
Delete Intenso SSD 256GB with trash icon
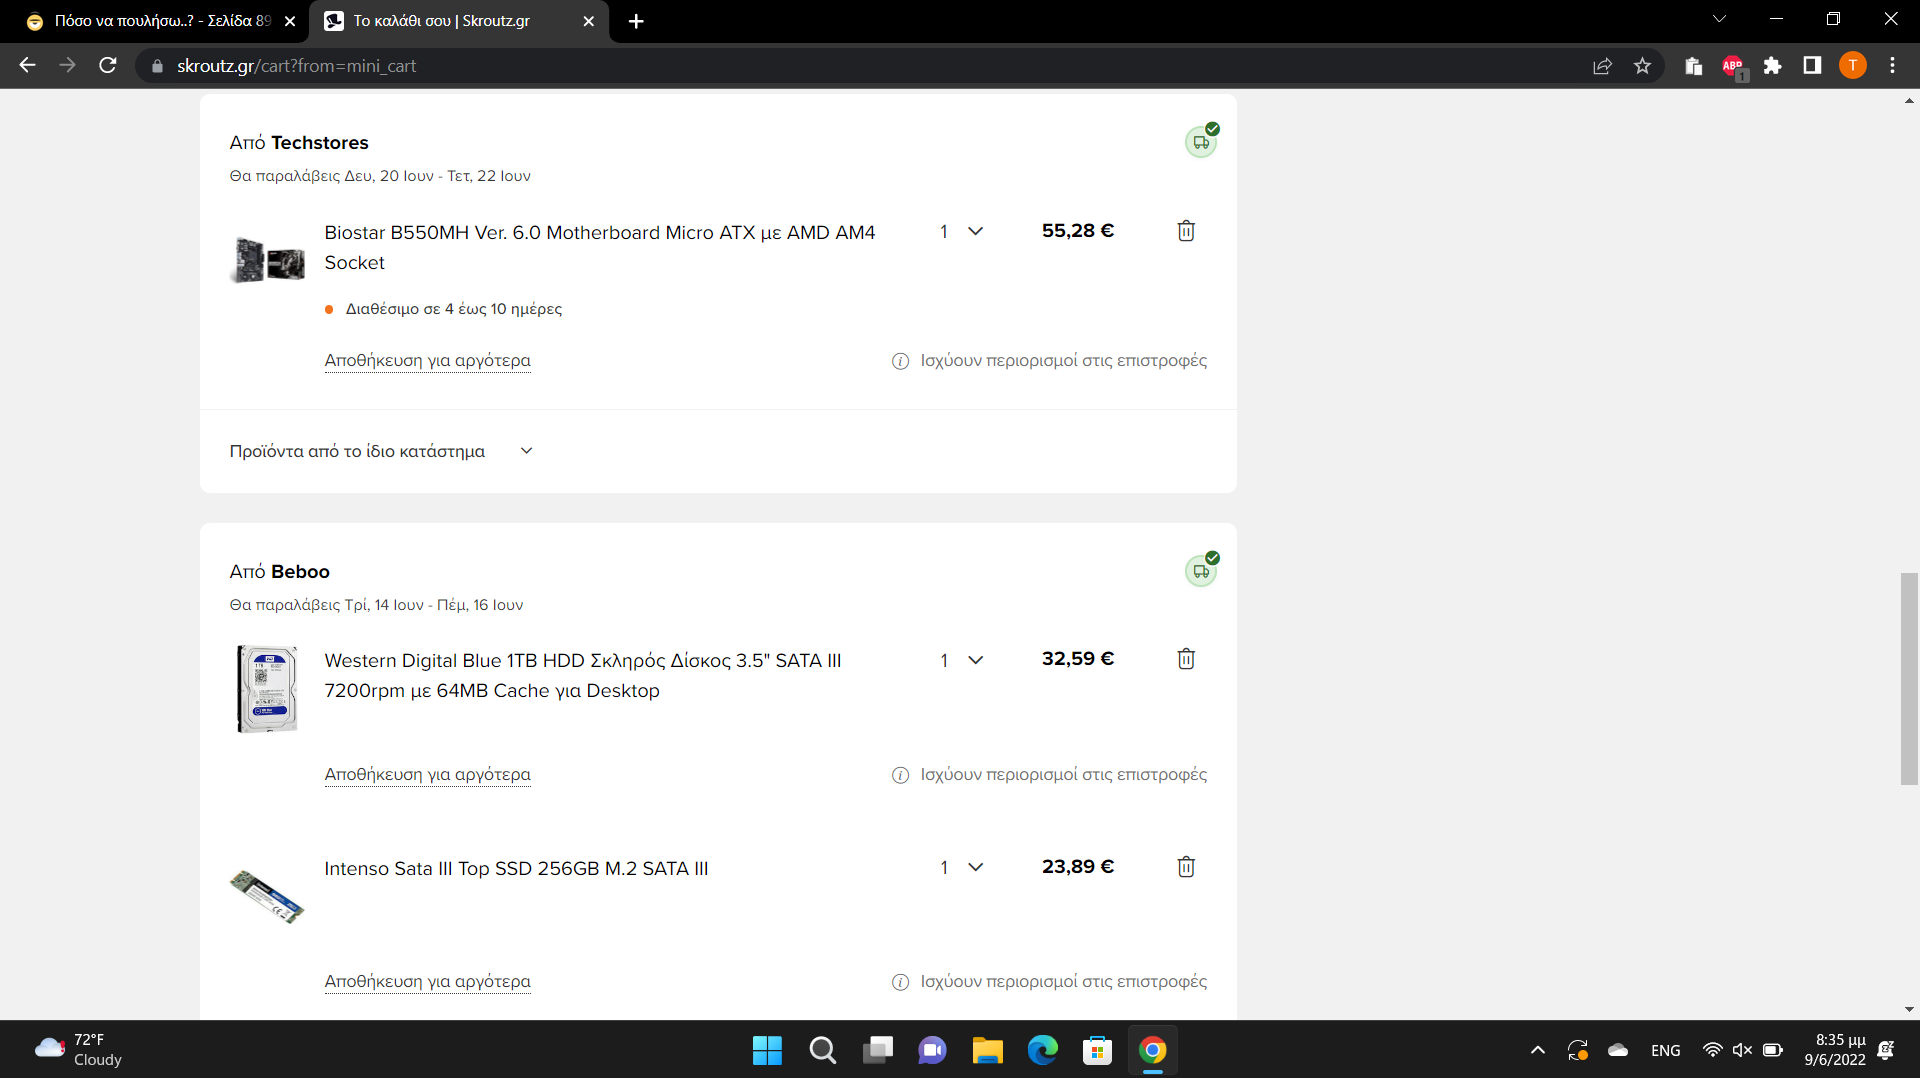[1186, 867]
